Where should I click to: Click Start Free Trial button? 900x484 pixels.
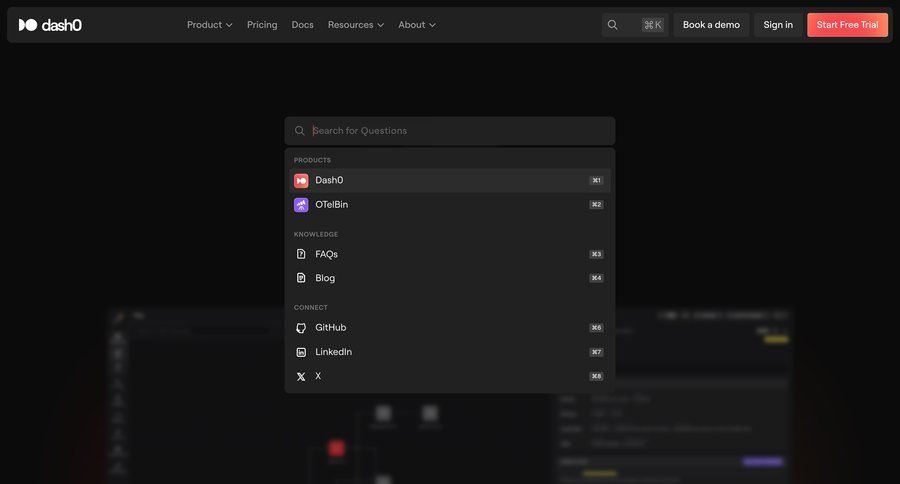pyautogui.click(x=847, y=25)
